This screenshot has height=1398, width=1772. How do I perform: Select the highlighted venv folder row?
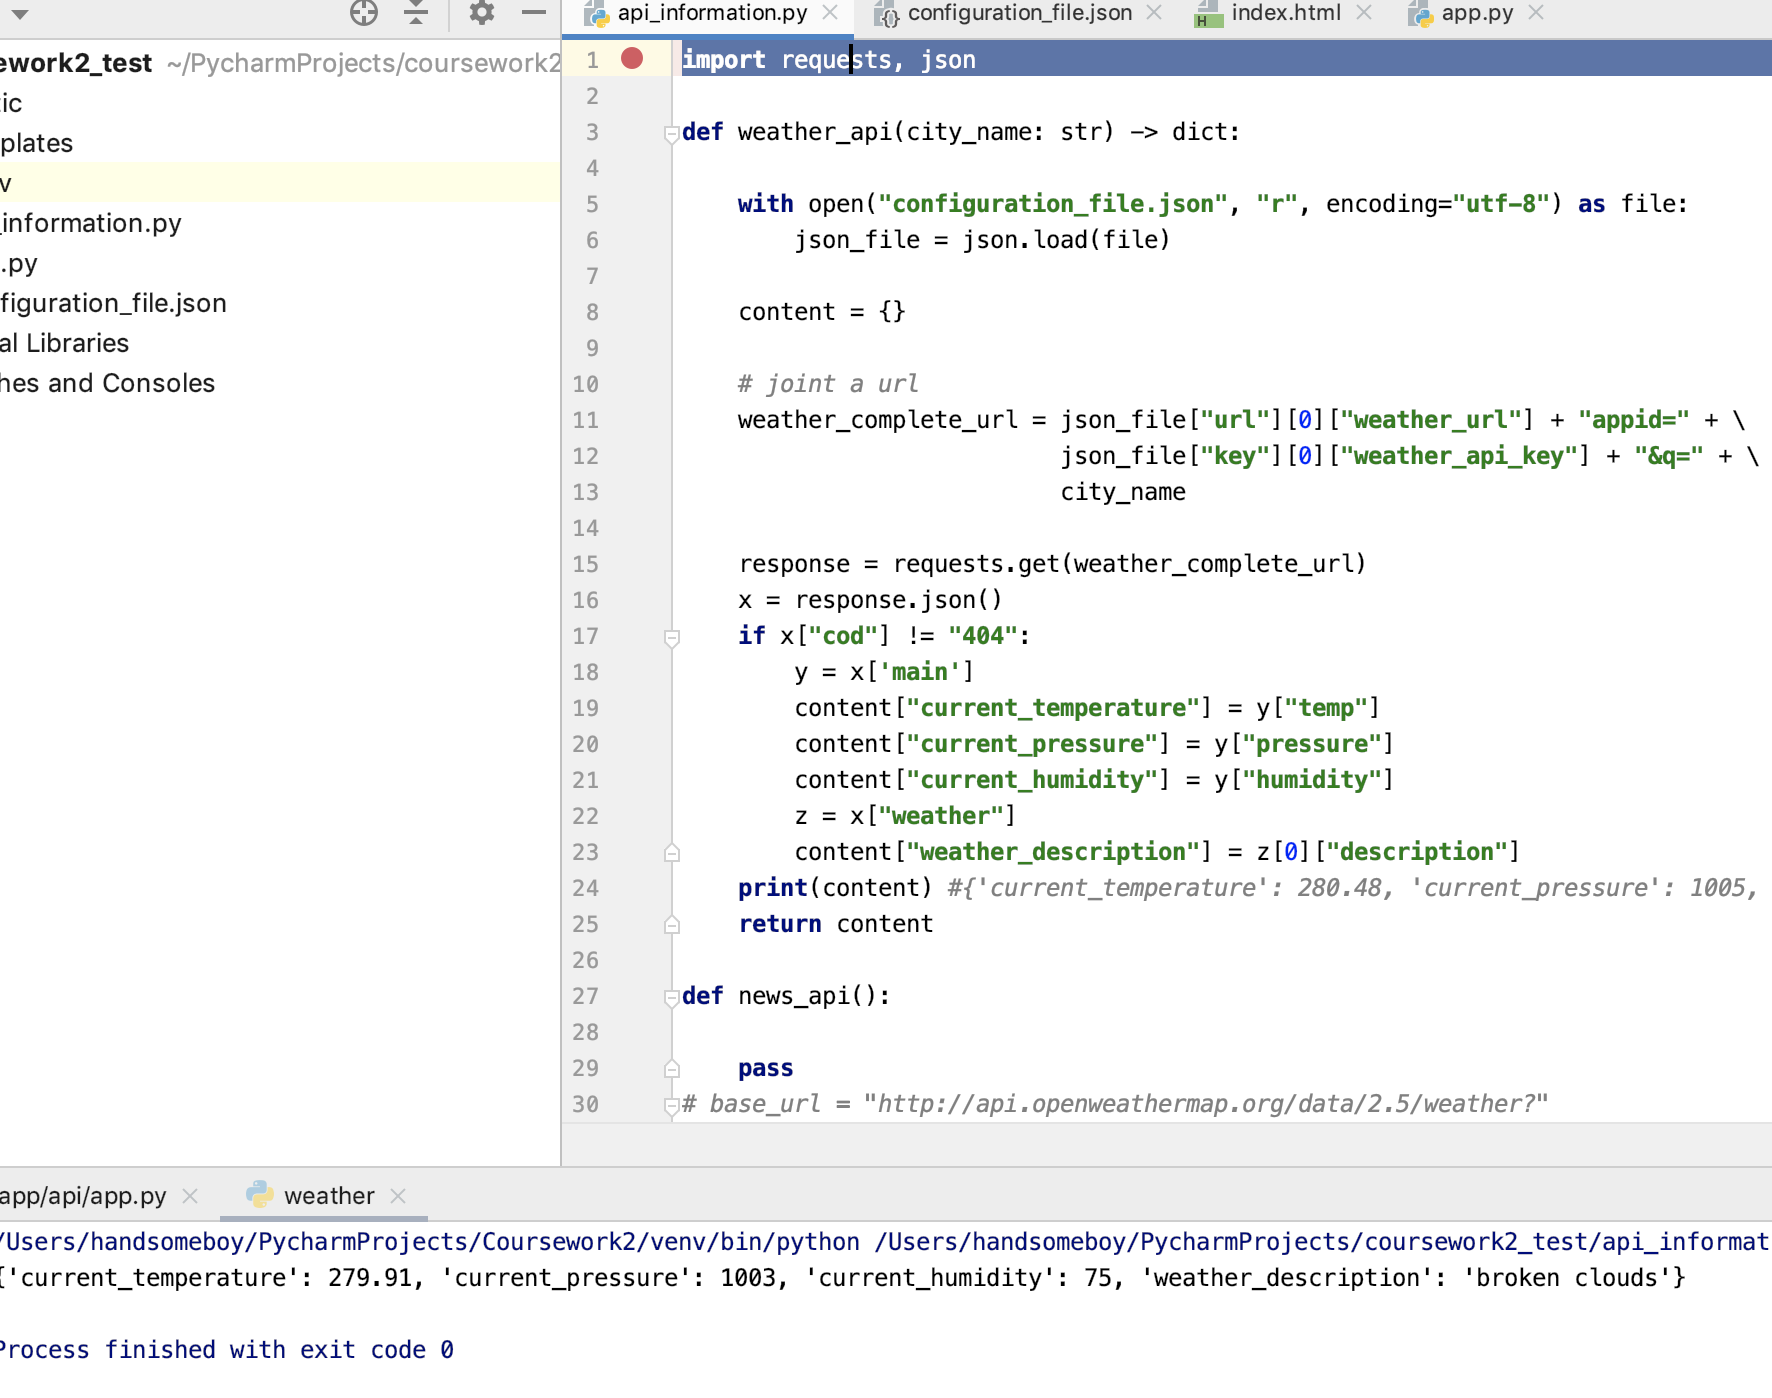pos(280,183)
